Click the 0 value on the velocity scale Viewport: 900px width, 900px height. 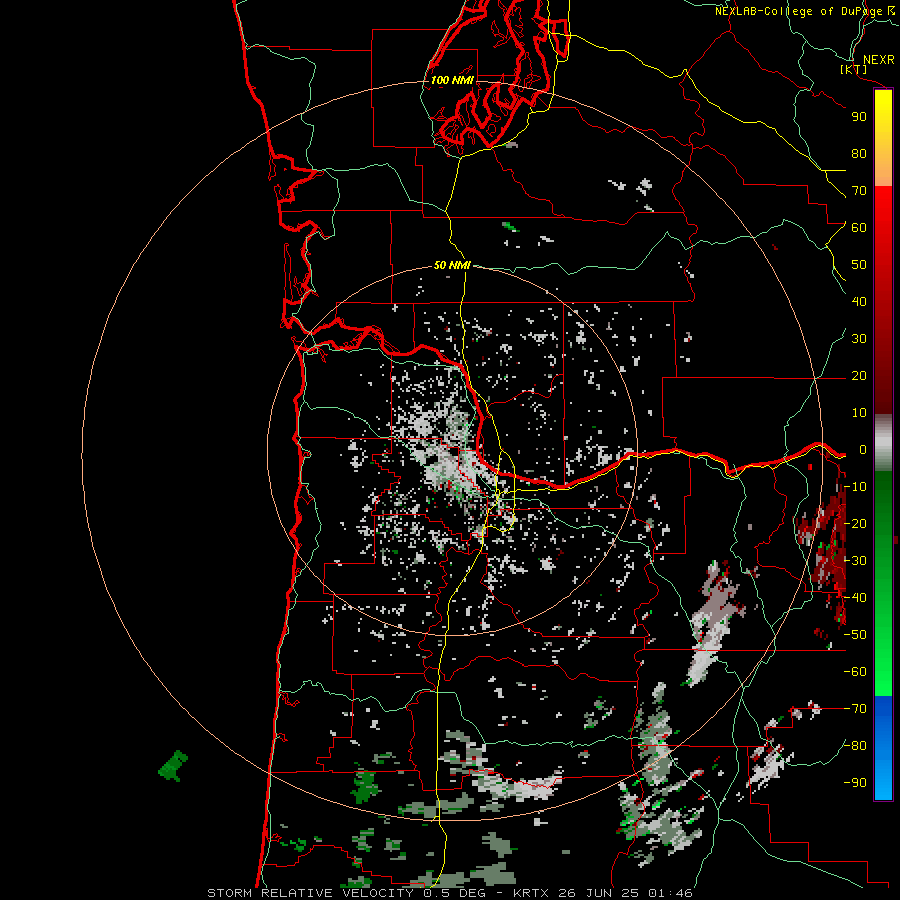[862, 449]
